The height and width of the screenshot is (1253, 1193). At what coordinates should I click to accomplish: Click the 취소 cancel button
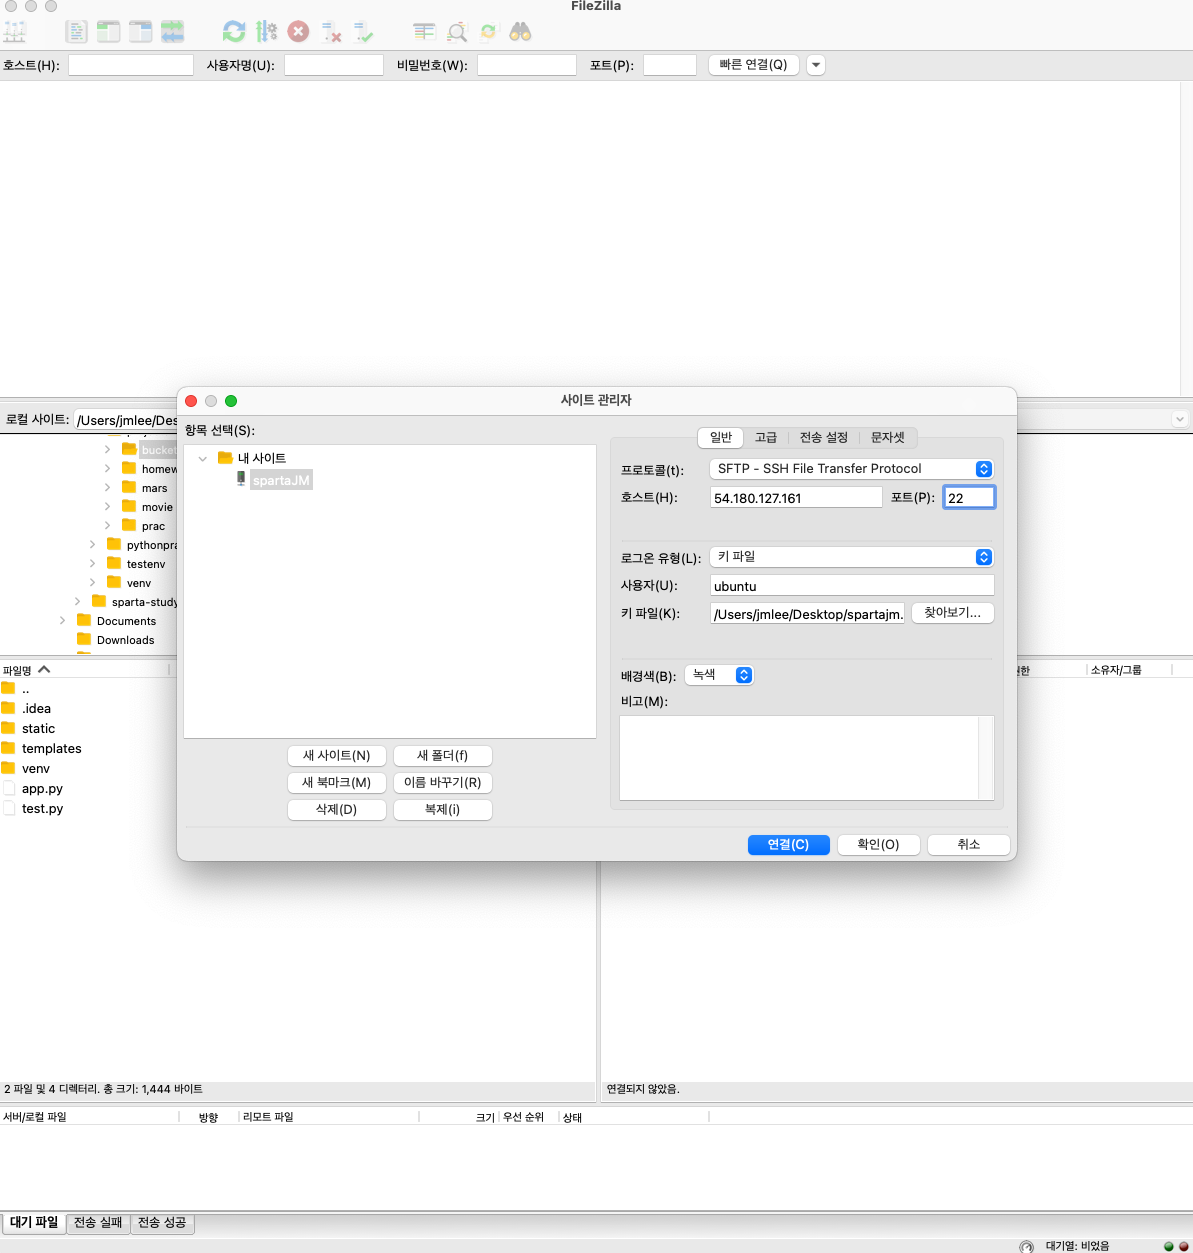click(969, 844)
